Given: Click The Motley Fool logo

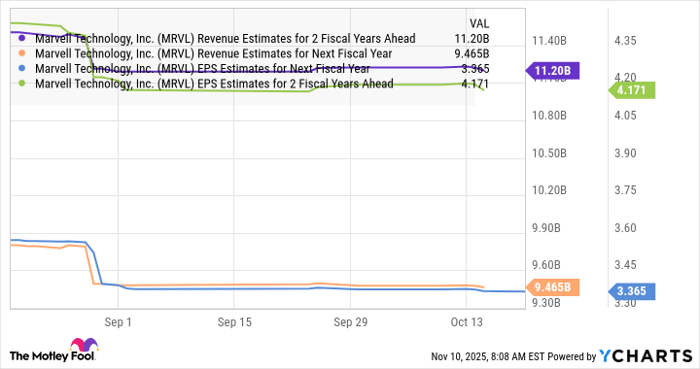Looking at the screenshot, I should [54, 350].
